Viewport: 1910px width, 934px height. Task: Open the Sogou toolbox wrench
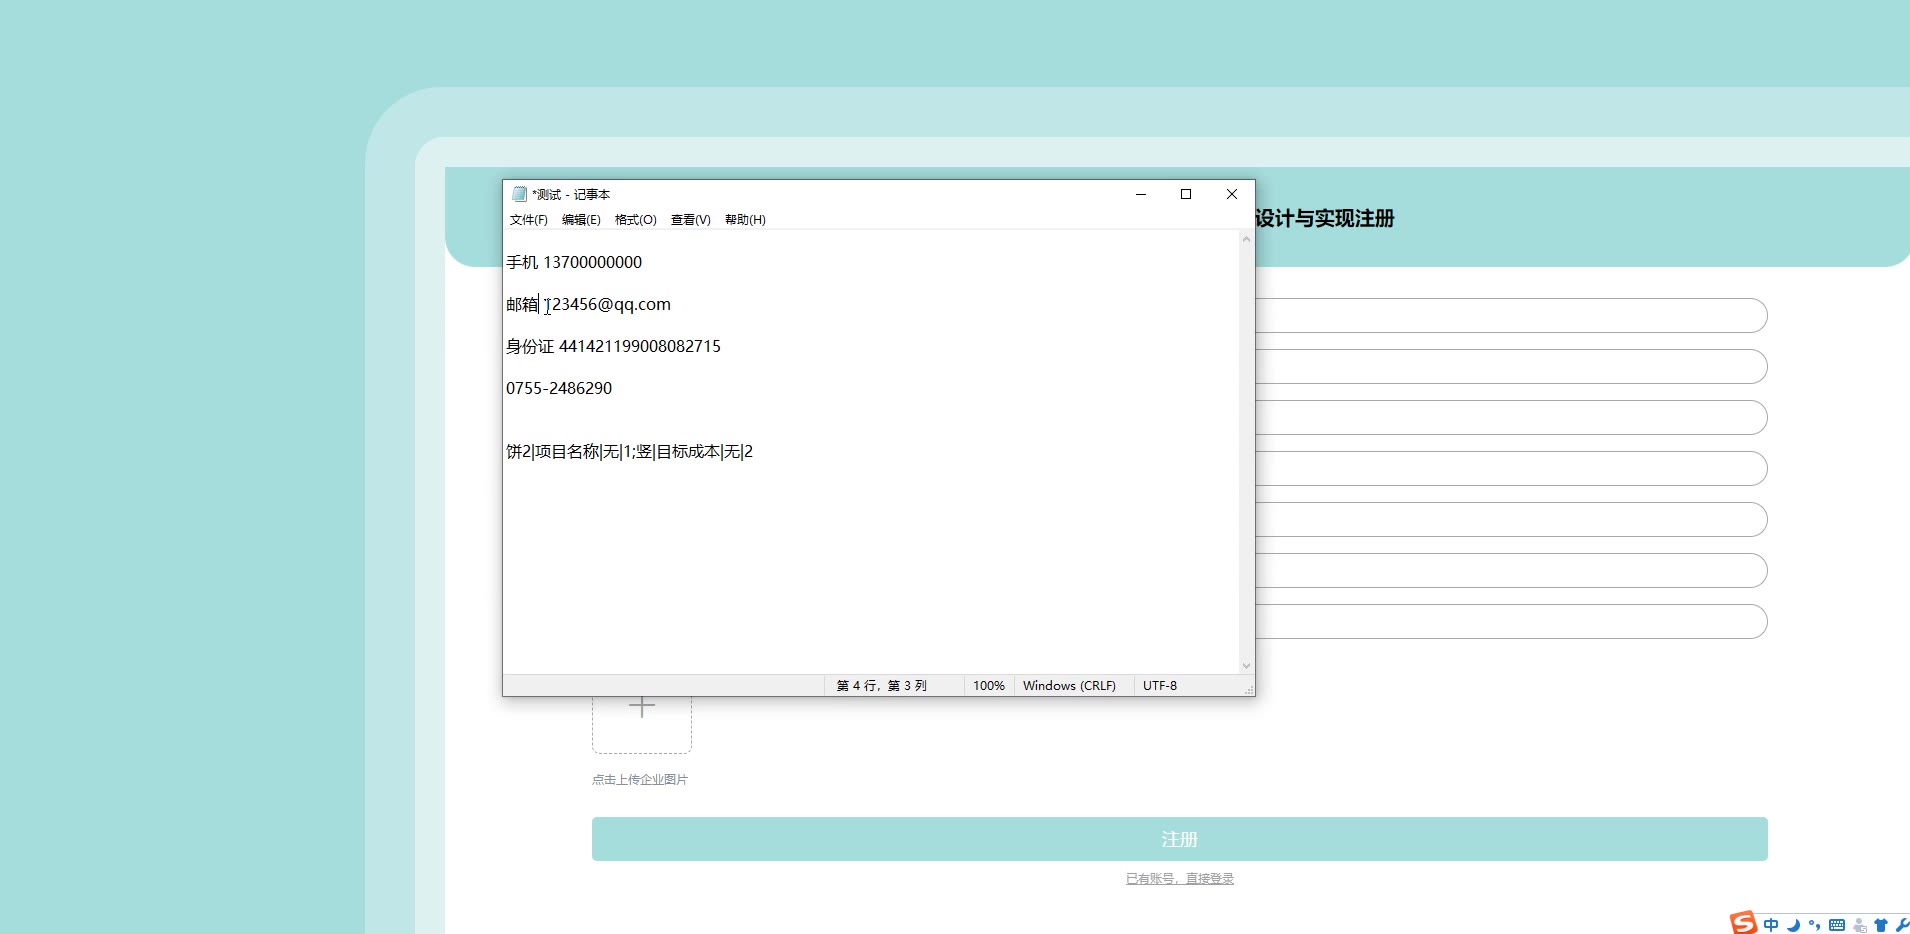1901,925
